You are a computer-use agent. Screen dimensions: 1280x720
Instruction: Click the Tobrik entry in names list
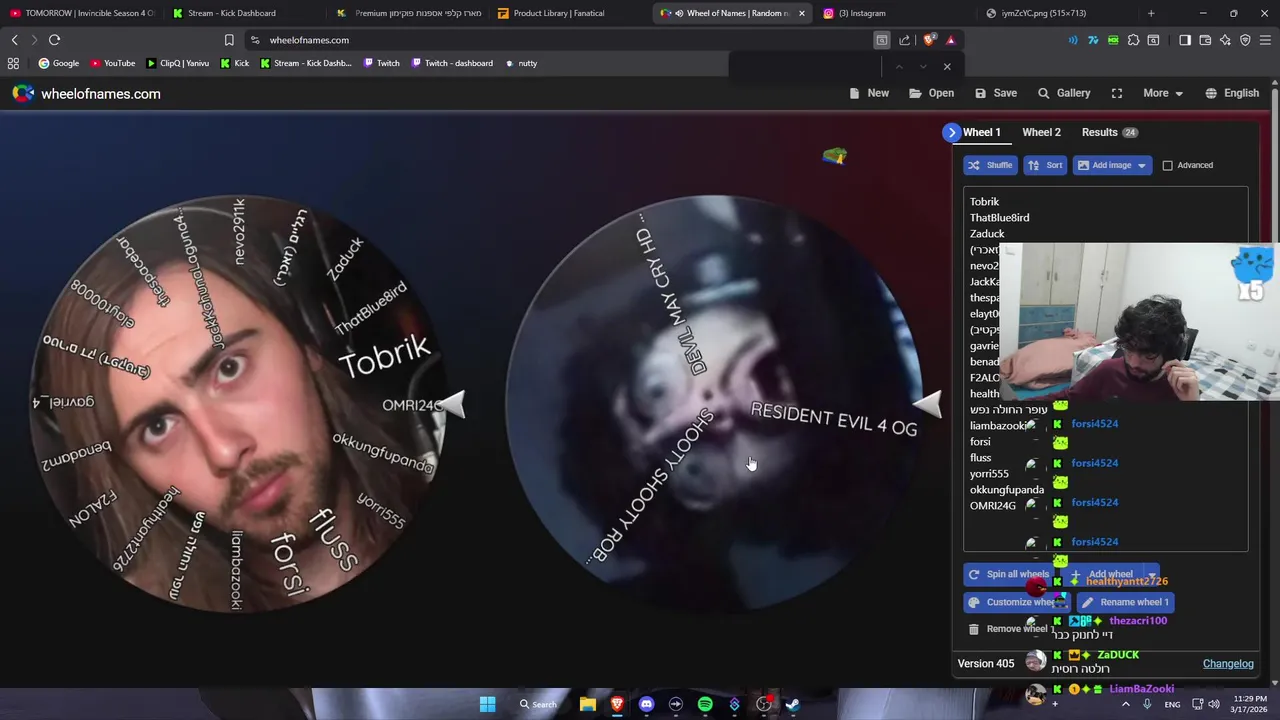(x=984, y=202)
